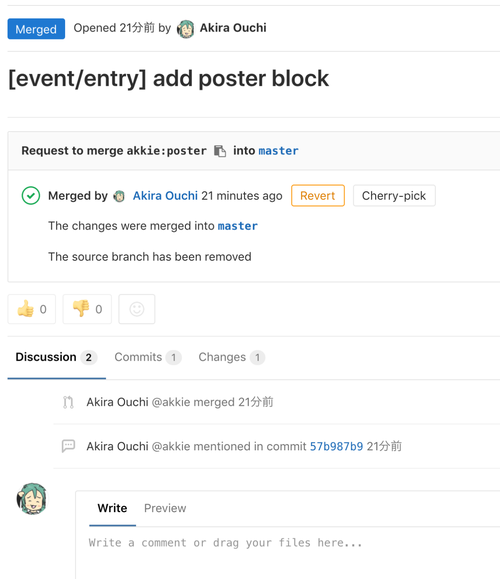
Task: Click the merge icon in merged activity row
Action: (x=68, y=402)
